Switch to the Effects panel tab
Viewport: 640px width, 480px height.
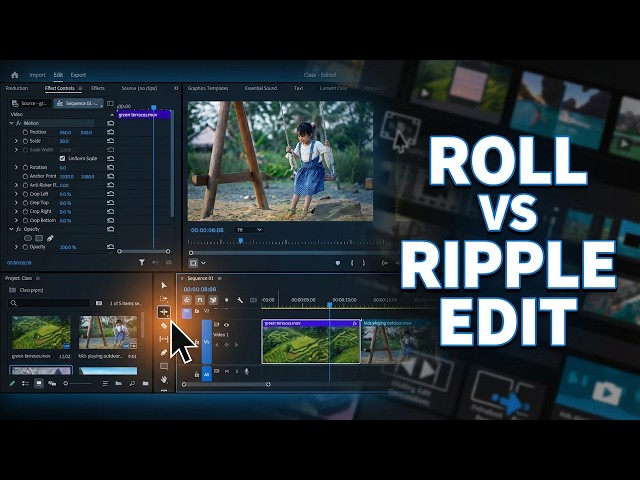(x=98, y=88)
